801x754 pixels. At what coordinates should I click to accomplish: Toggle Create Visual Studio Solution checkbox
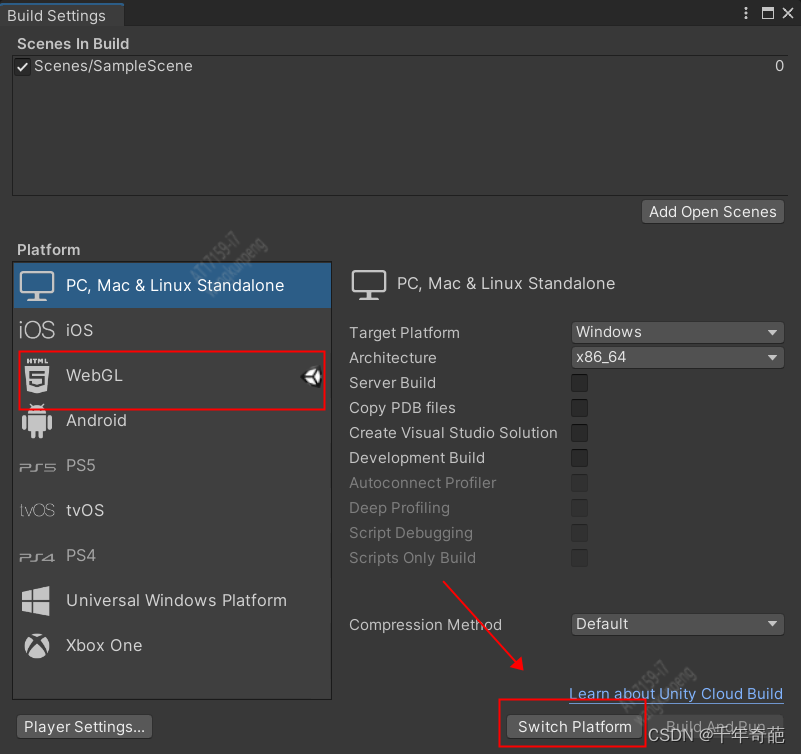point(579,433)
